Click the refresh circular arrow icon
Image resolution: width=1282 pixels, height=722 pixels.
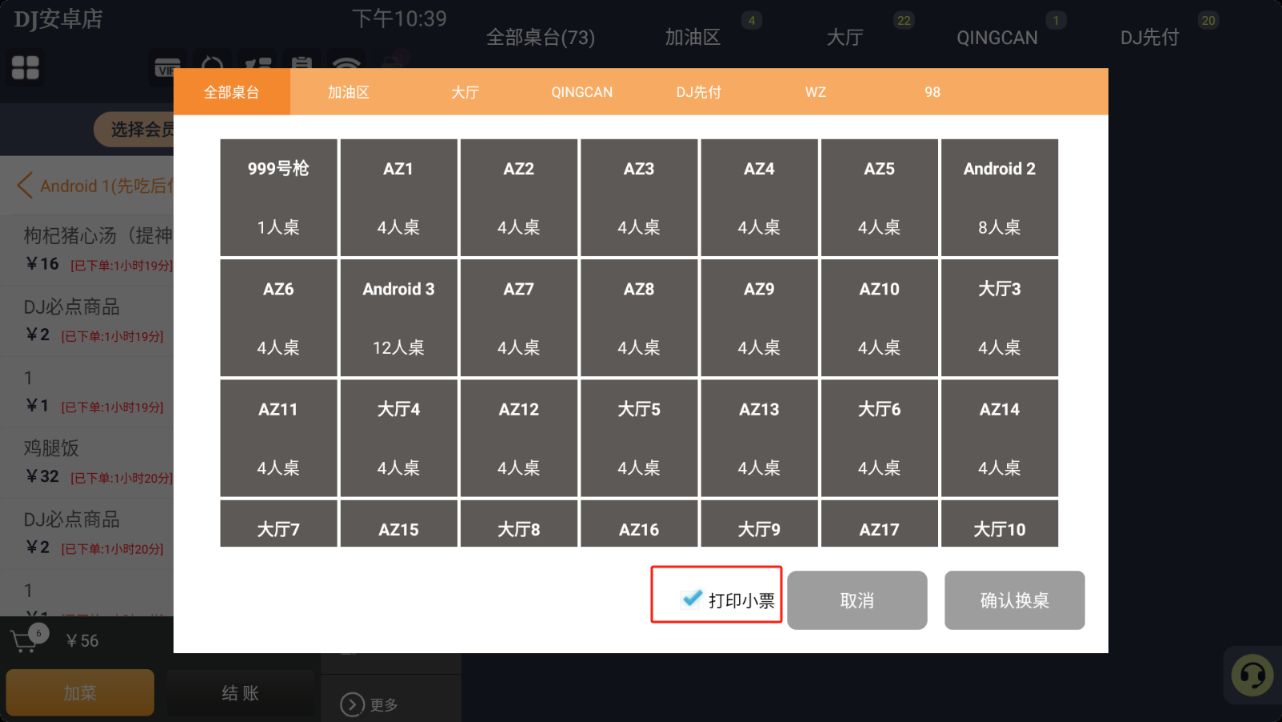(212, 67)
